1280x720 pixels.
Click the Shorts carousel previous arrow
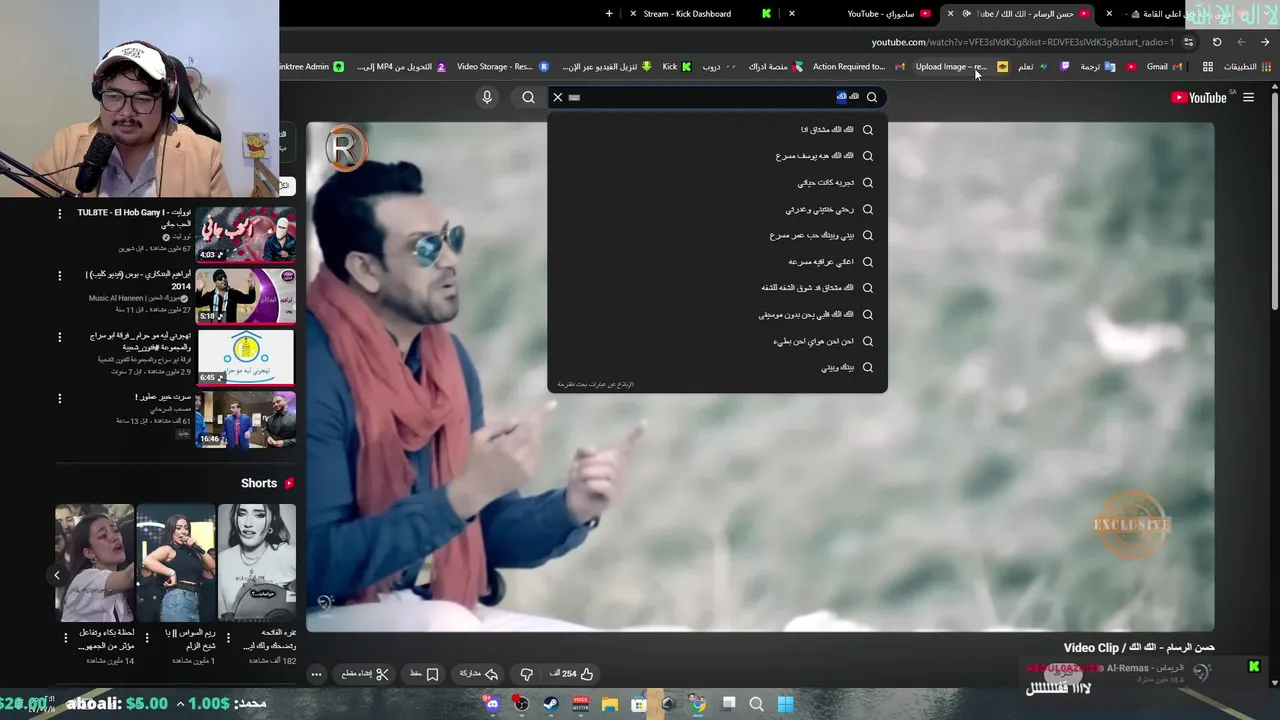[x=57, y=575]
